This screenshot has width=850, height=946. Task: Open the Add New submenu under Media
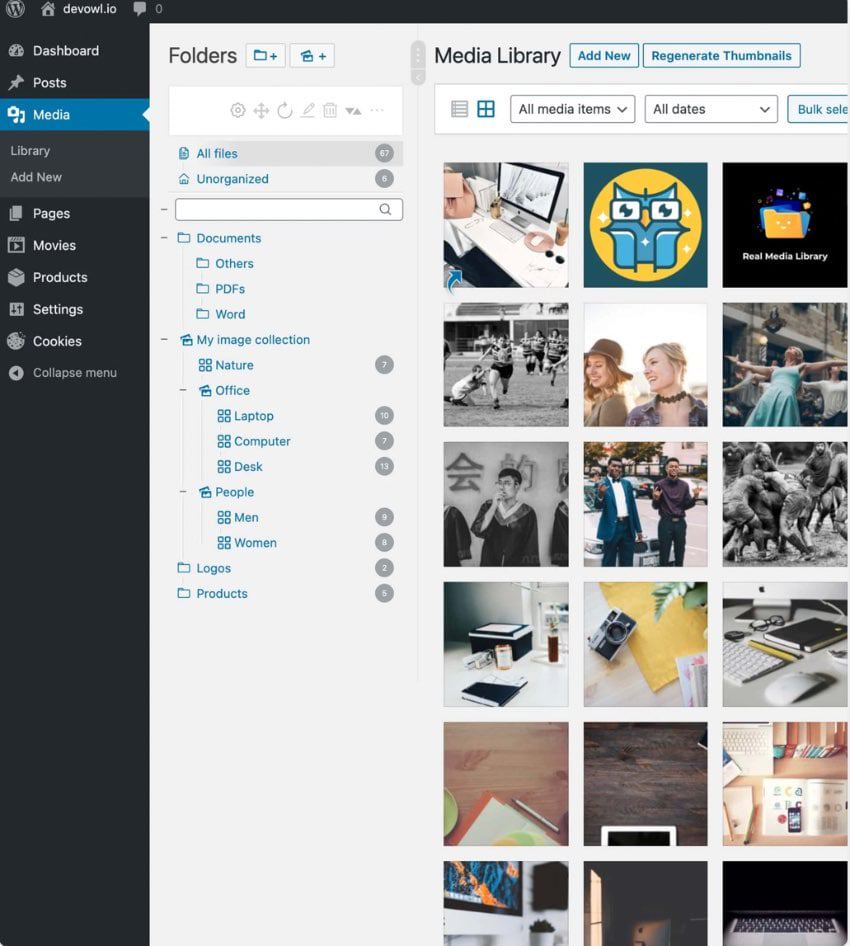tap(36, 177)
